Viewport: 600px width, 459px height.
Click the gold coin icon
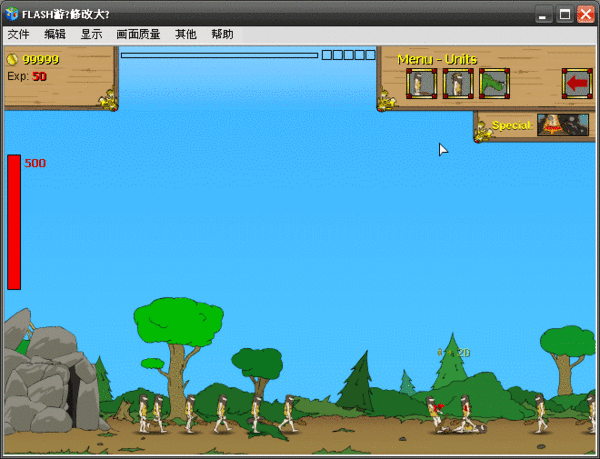tap(12, 59)
